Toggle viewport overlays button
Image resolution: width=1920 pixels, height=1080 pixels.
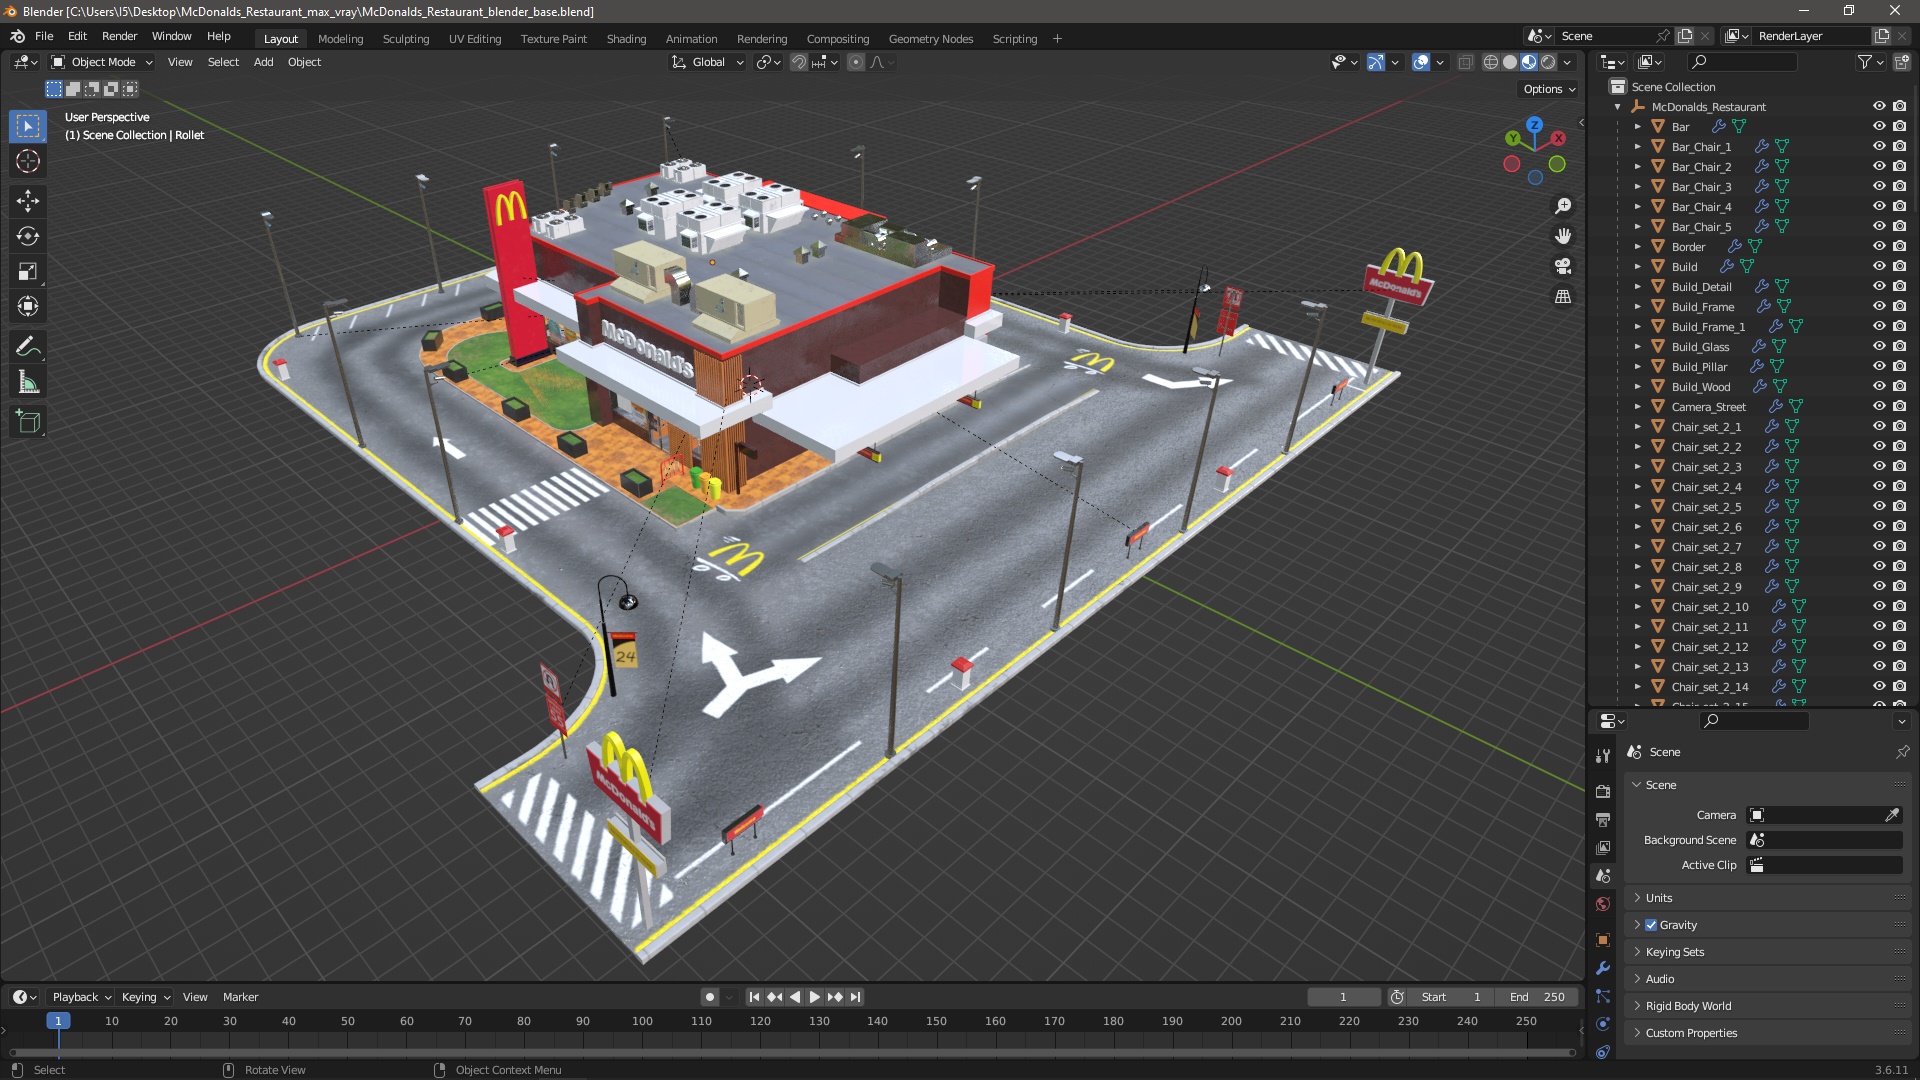1421,62
